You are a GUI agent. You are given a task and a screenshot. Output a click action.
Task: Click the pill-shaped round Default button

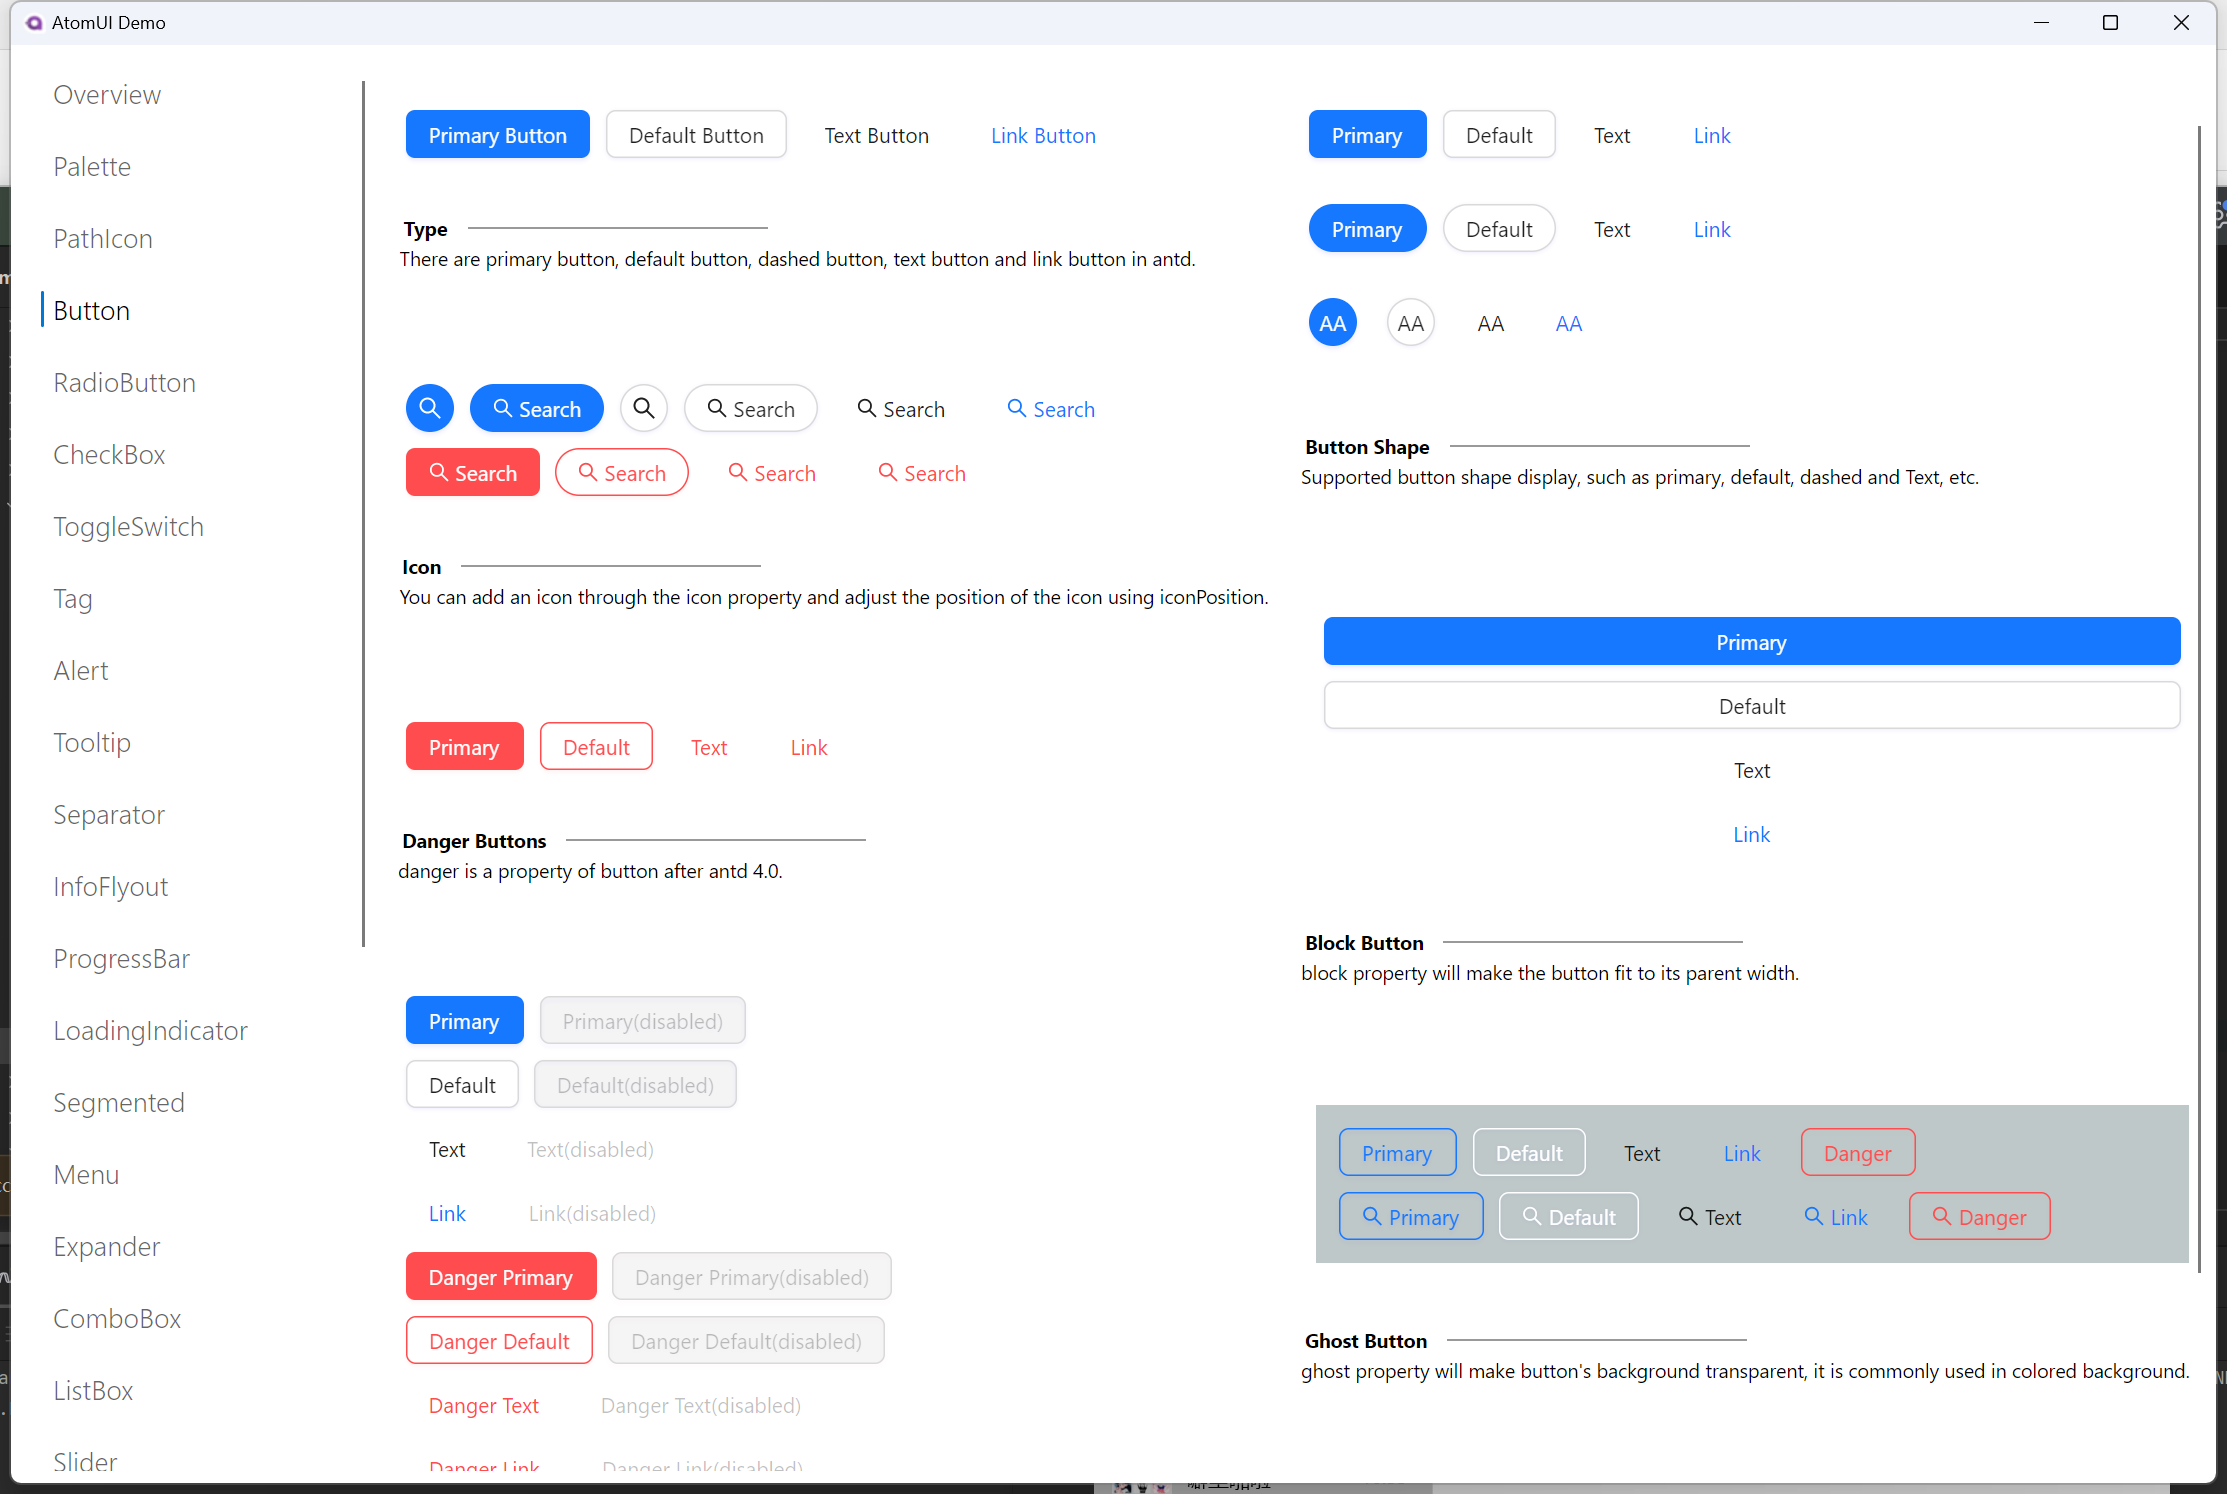1499,228
